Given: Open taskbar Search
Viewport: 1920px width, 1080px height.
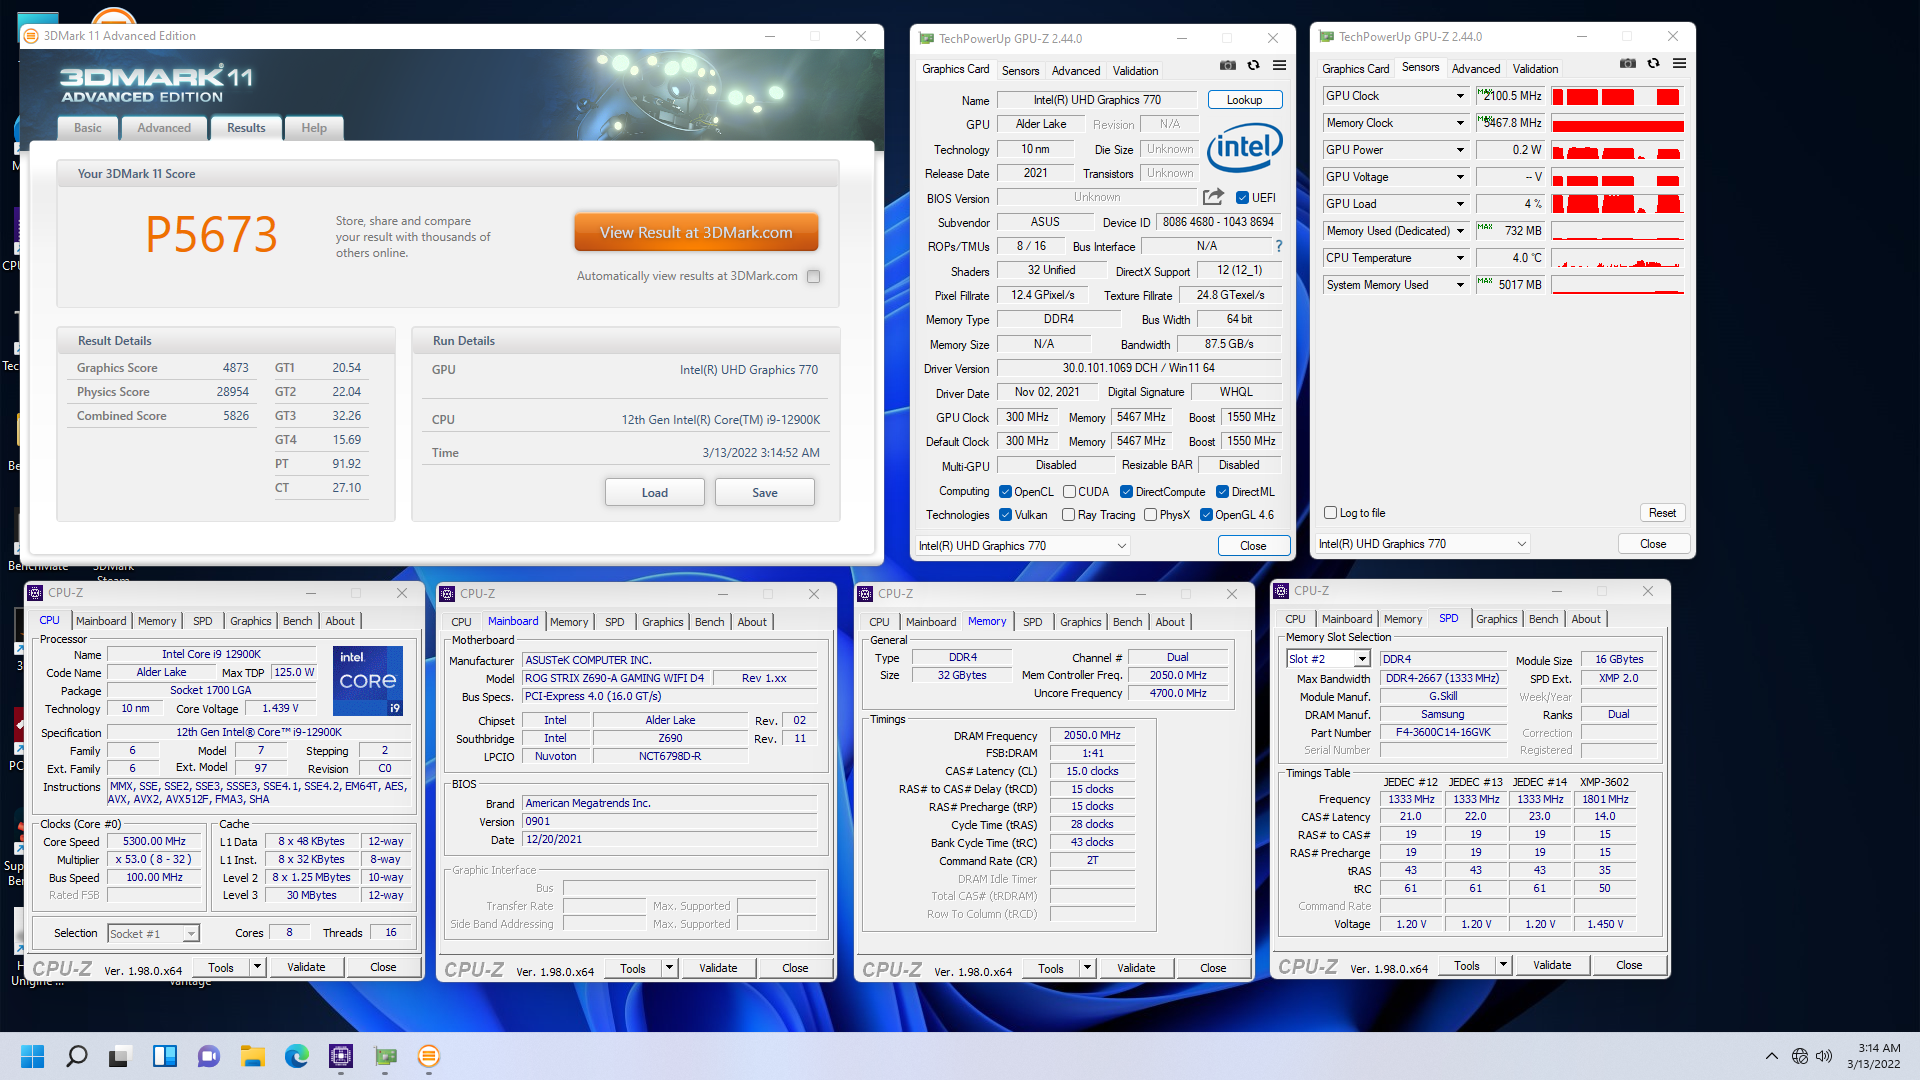Looking at the screenshot, I should (77, 1056).
